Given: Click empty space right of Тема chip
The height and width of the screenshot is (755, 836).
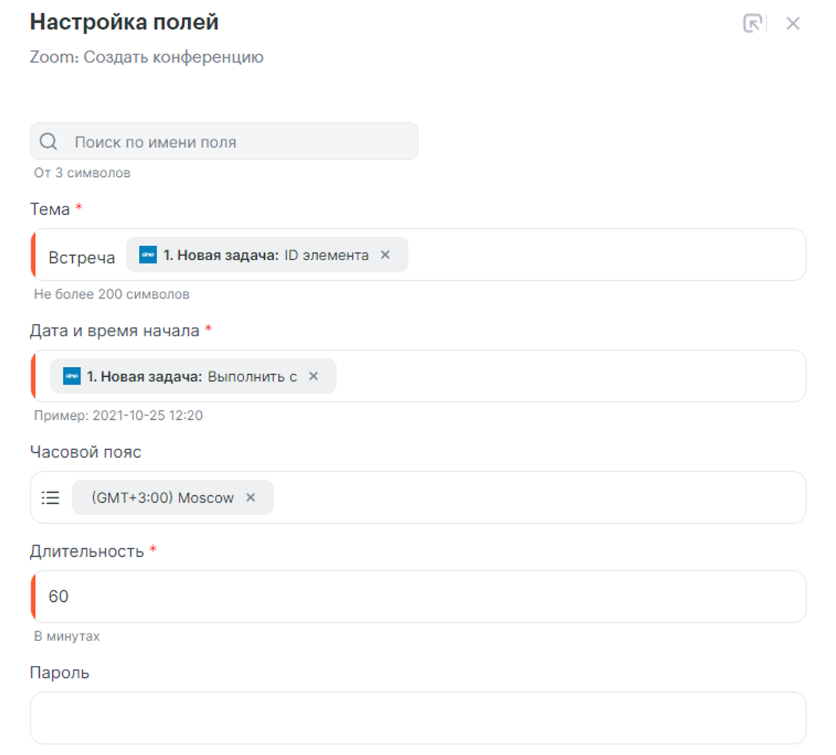Looking at the screenshot, I should click(600, 255).
